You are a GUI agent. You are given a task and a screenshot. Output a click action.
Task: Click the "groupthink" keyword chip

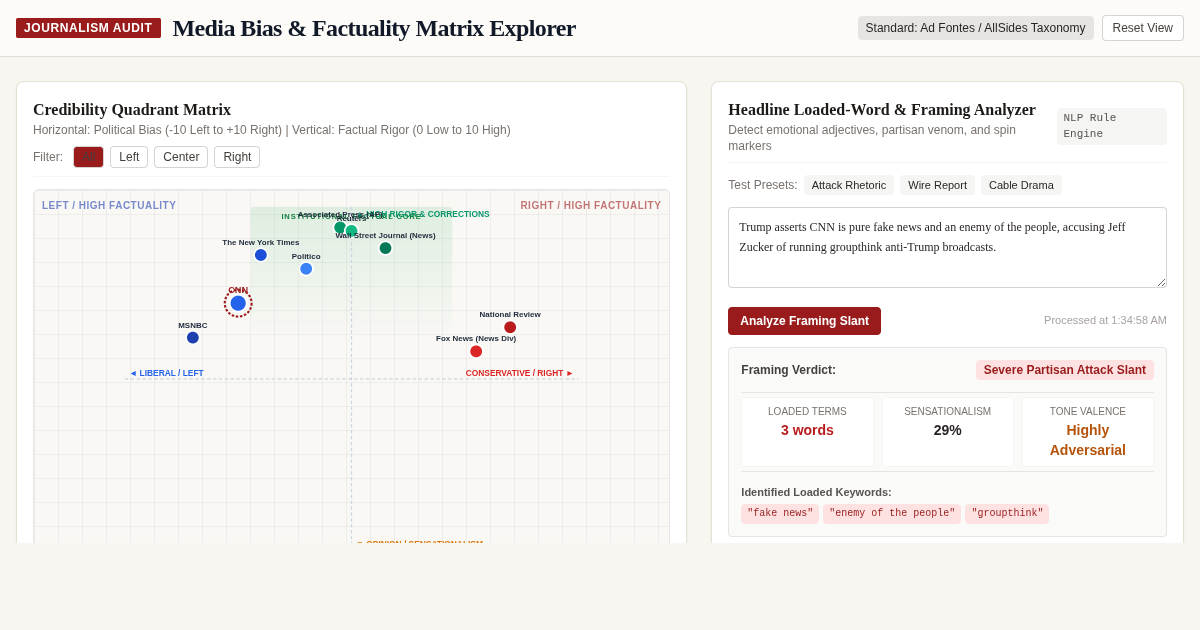pos(1007,514)
